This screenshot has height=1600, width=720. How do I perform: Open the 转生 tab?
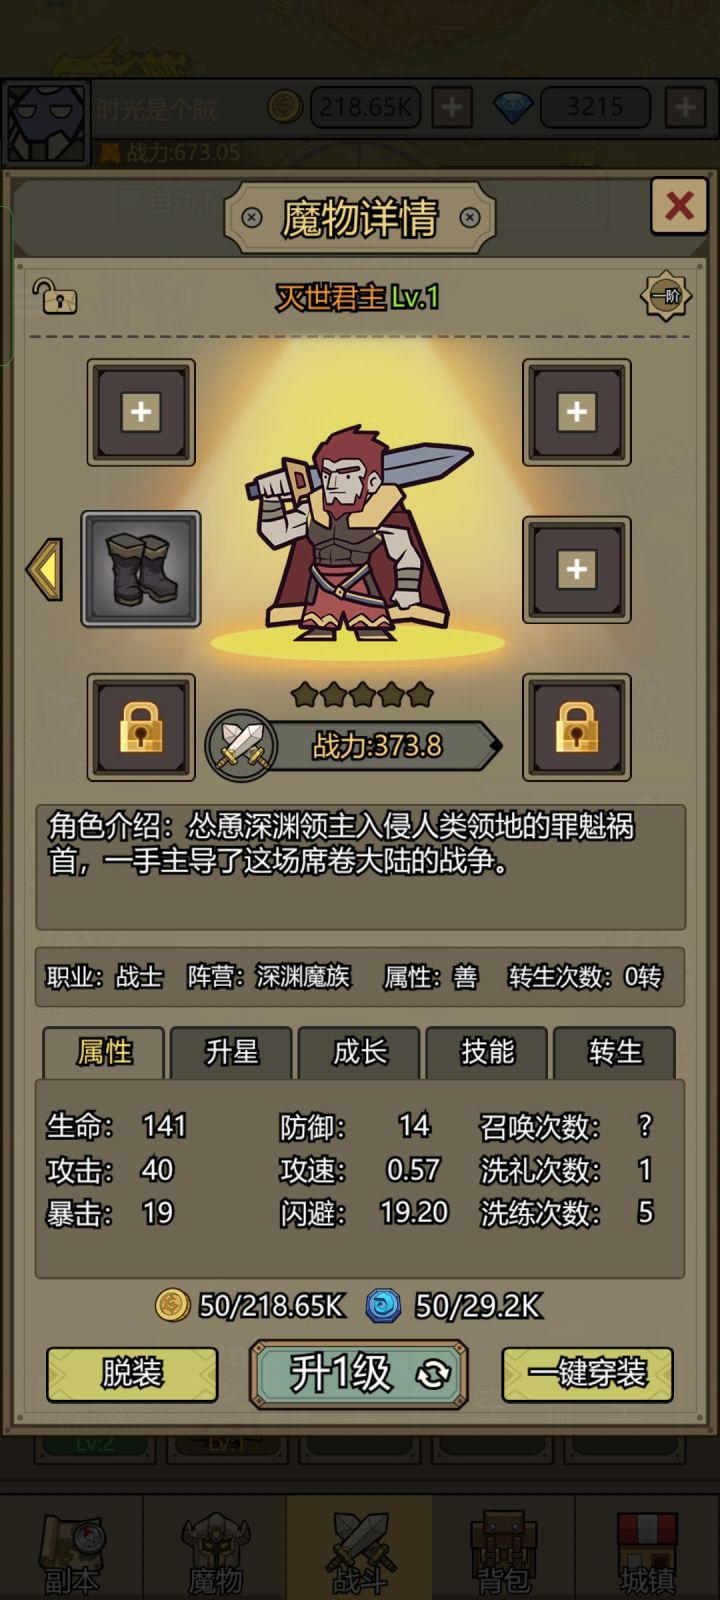coord(615,1052)
